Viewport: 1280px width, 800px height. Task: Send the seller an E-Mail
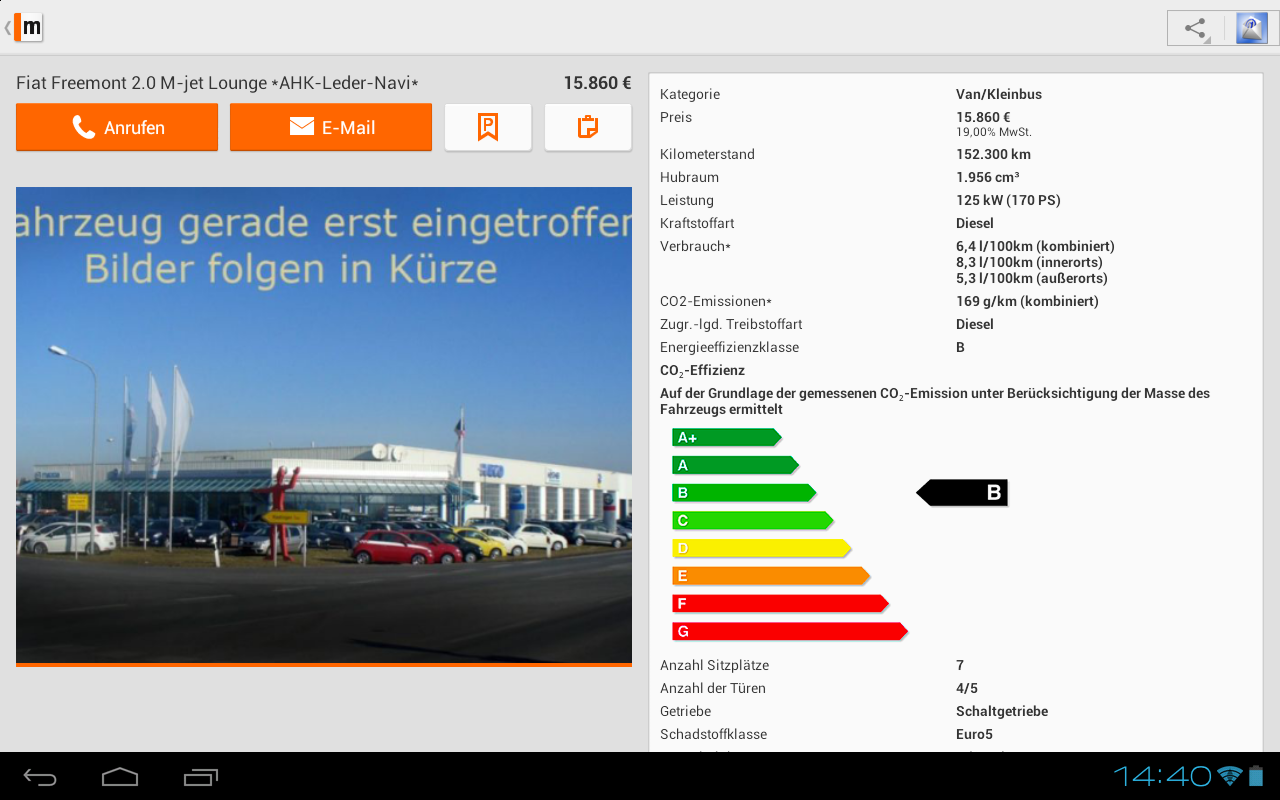331,127
